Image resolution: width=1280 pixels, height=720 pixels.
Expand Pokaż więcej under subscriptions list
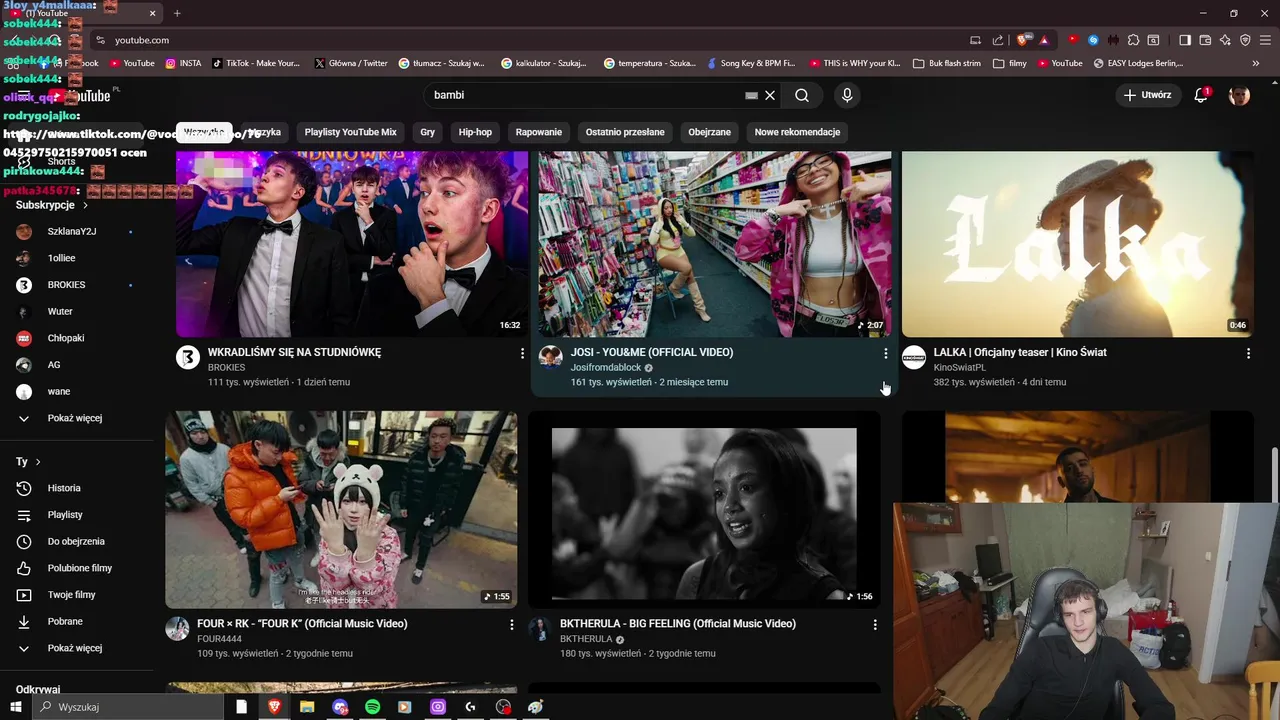(x=75, y=418)
